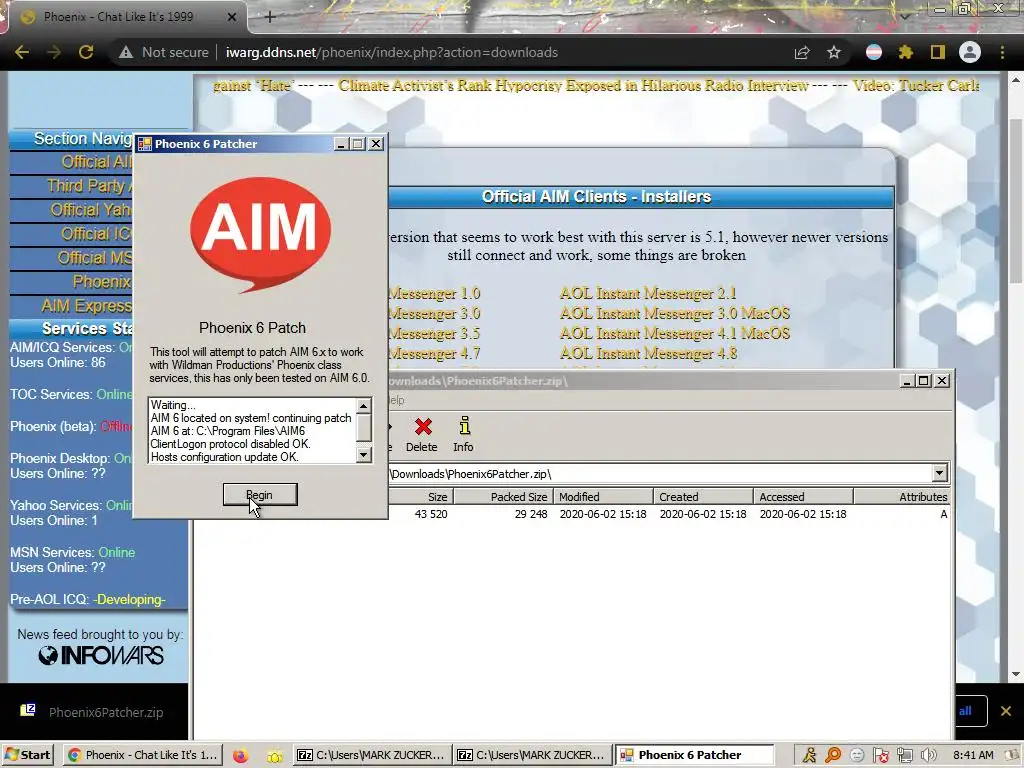Click Third Party sidebar navigation link
Viewport: 1024px width, 768px height.
click(x=89, y=186)
